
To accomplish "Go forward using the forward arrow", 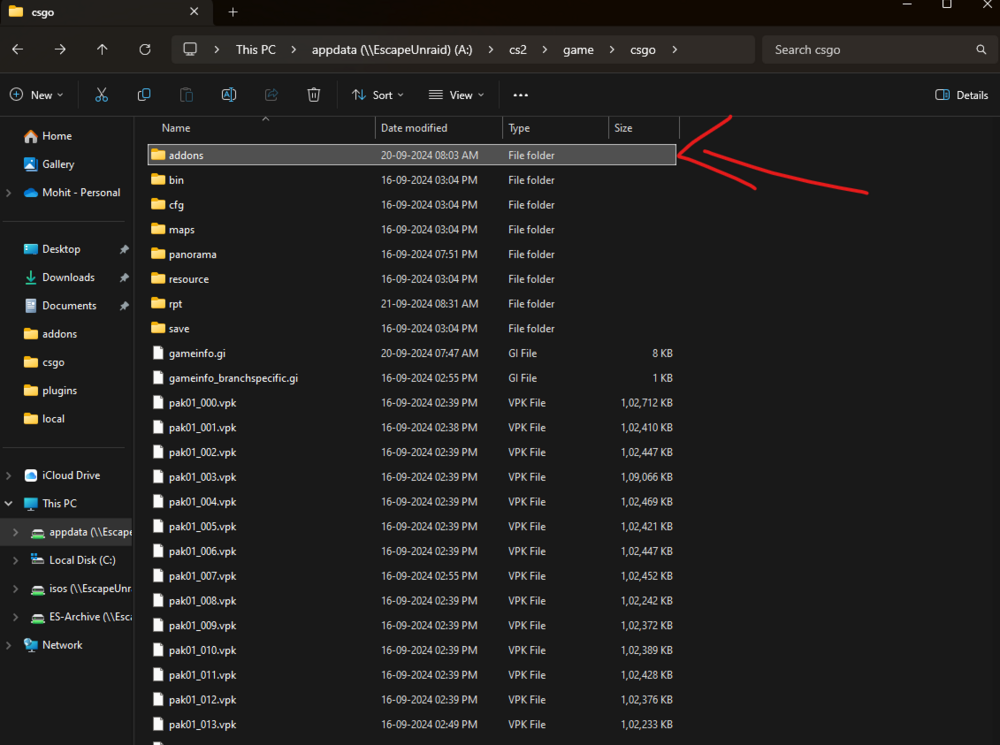I will pos(60,49).
